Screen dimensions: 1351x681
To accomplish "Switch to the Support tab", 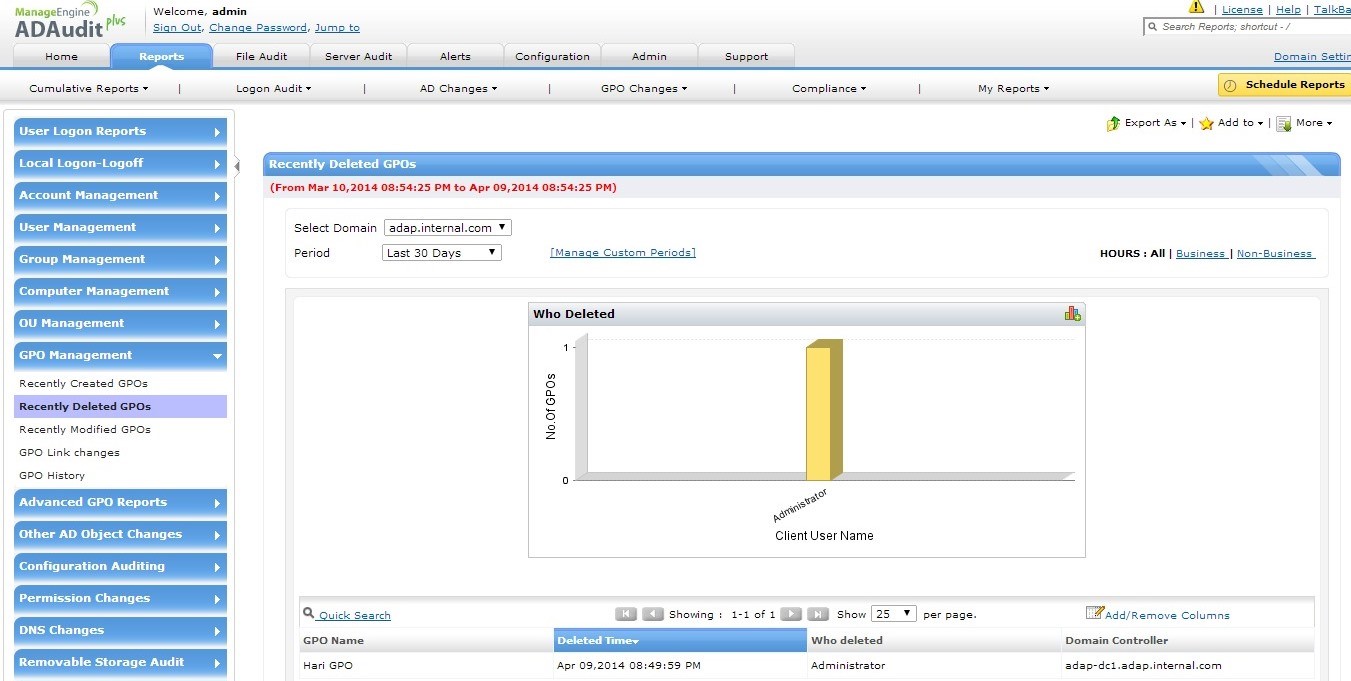I will 746,57.
